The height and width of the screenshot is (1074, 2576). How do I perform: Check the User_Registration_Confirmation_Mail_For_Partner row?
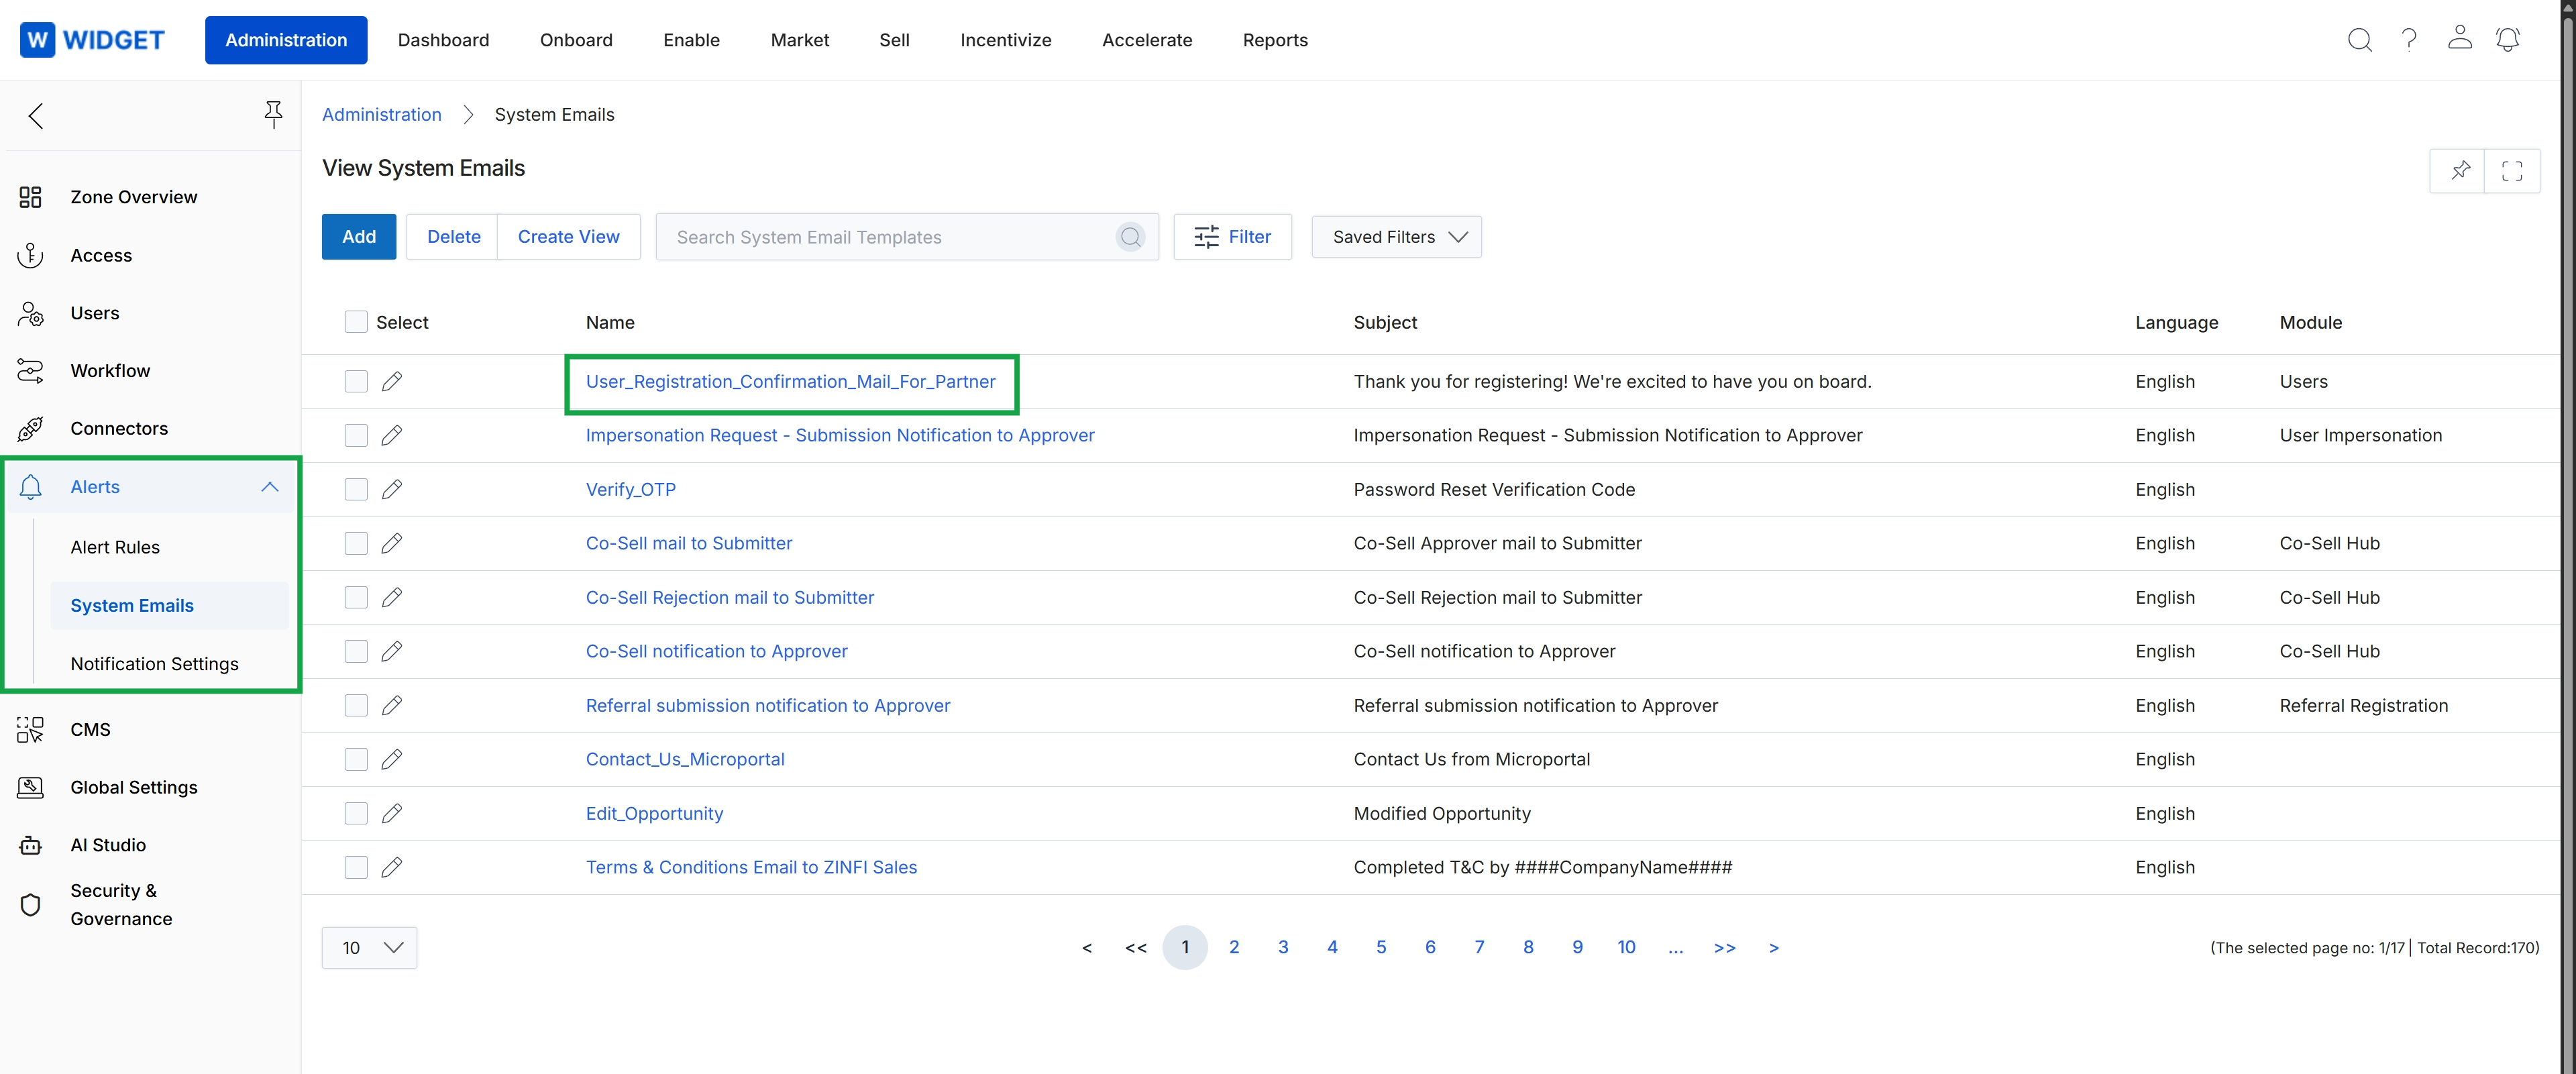coord(356,381)
